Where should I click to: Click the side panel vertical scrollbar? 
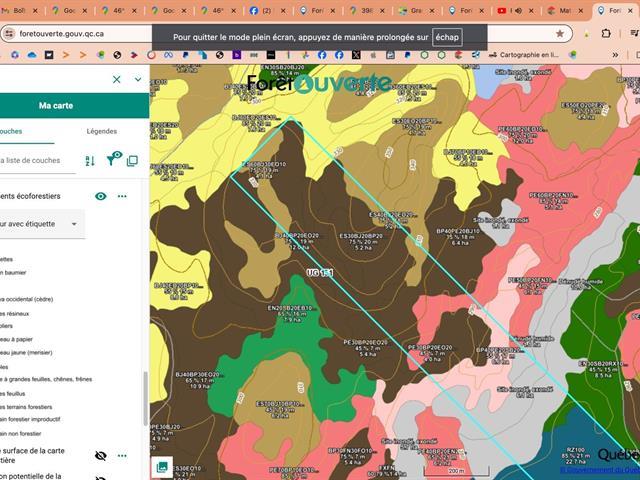(145, 399)
